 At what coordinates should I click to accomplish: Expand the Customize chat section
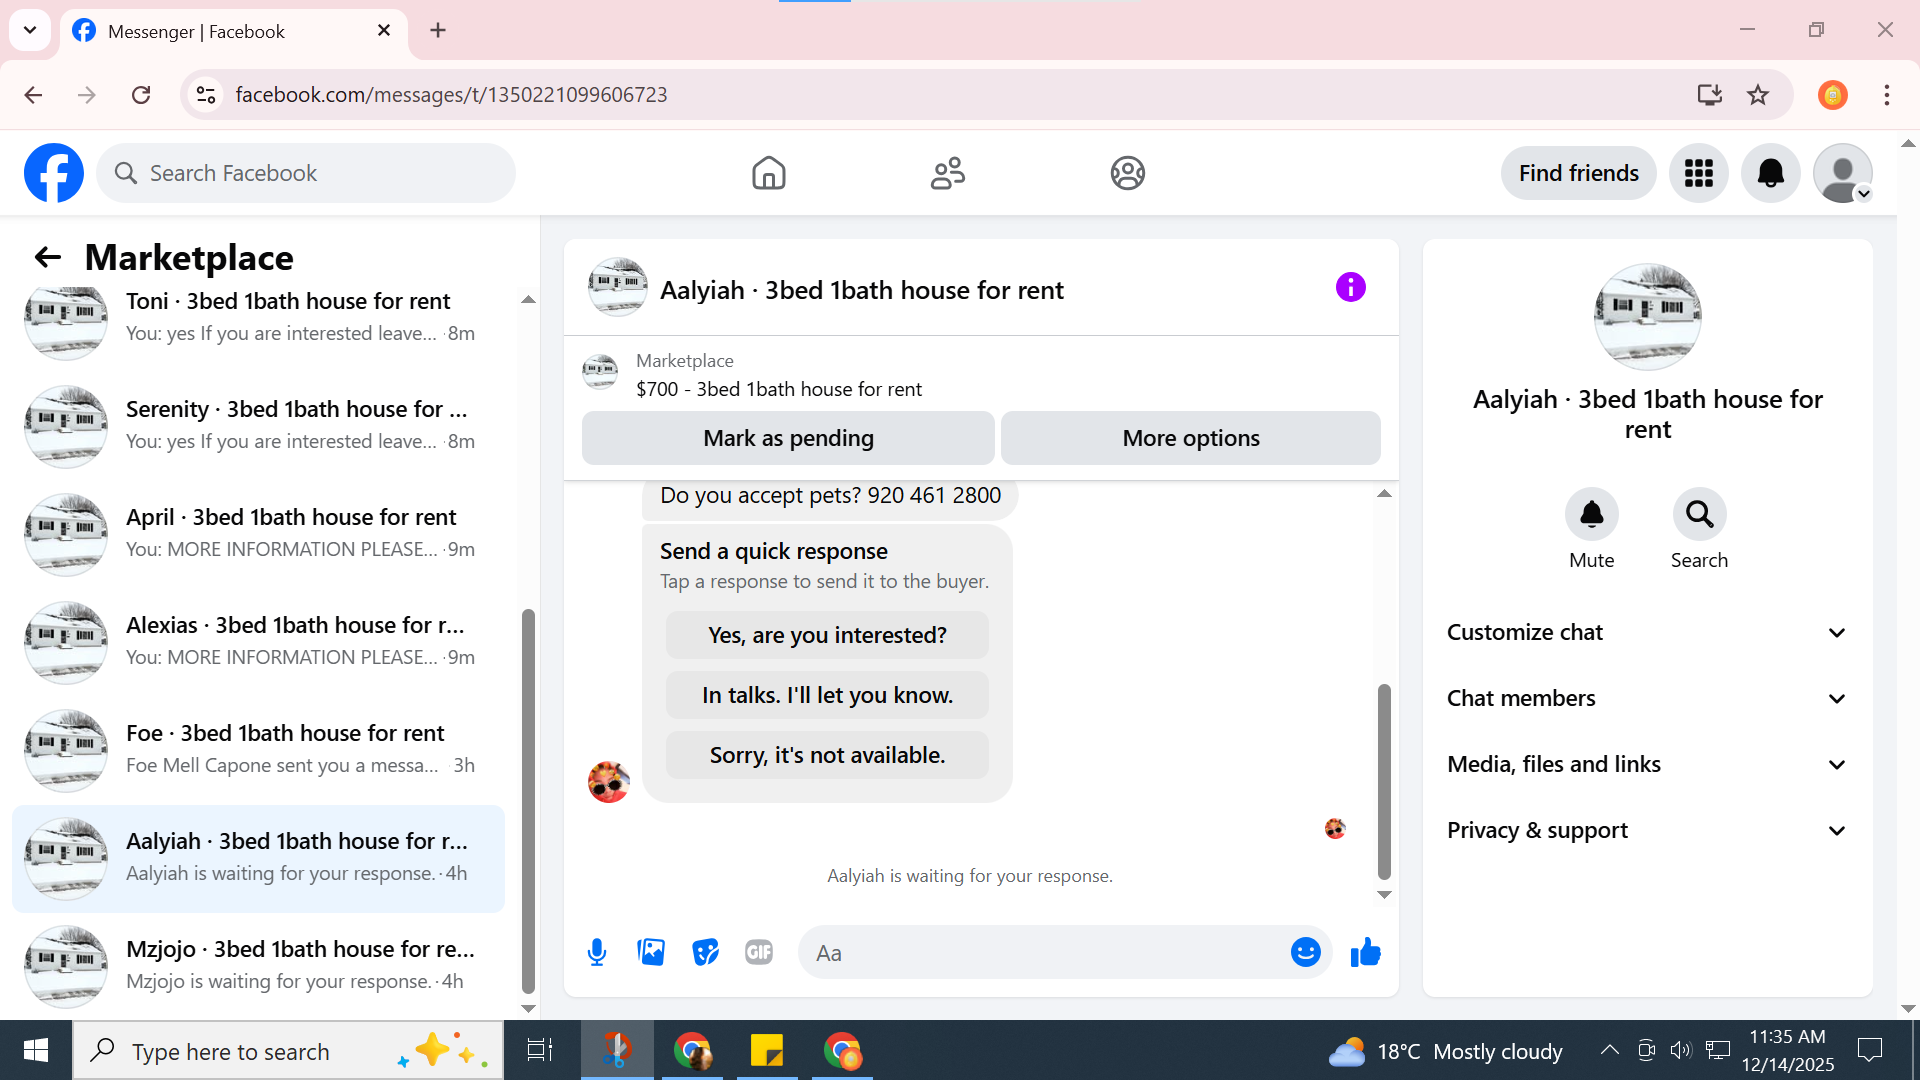click(x=1647, y=633)
